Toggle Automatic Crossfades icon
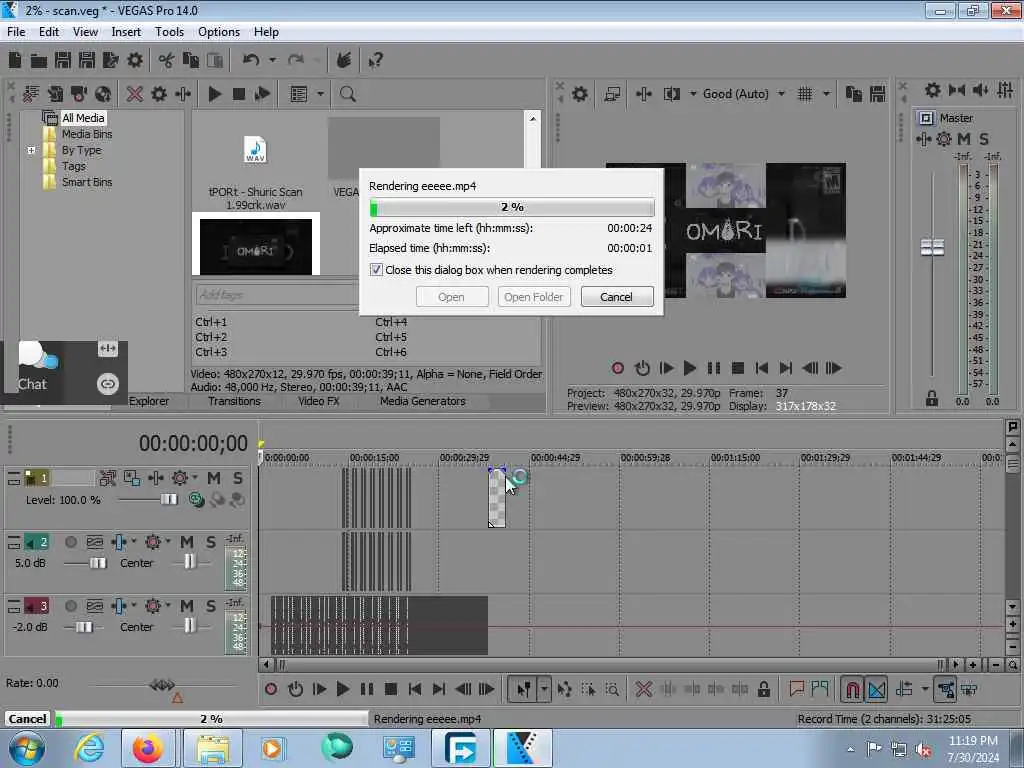Screen dimensions: 1024x768 point(876,689)
